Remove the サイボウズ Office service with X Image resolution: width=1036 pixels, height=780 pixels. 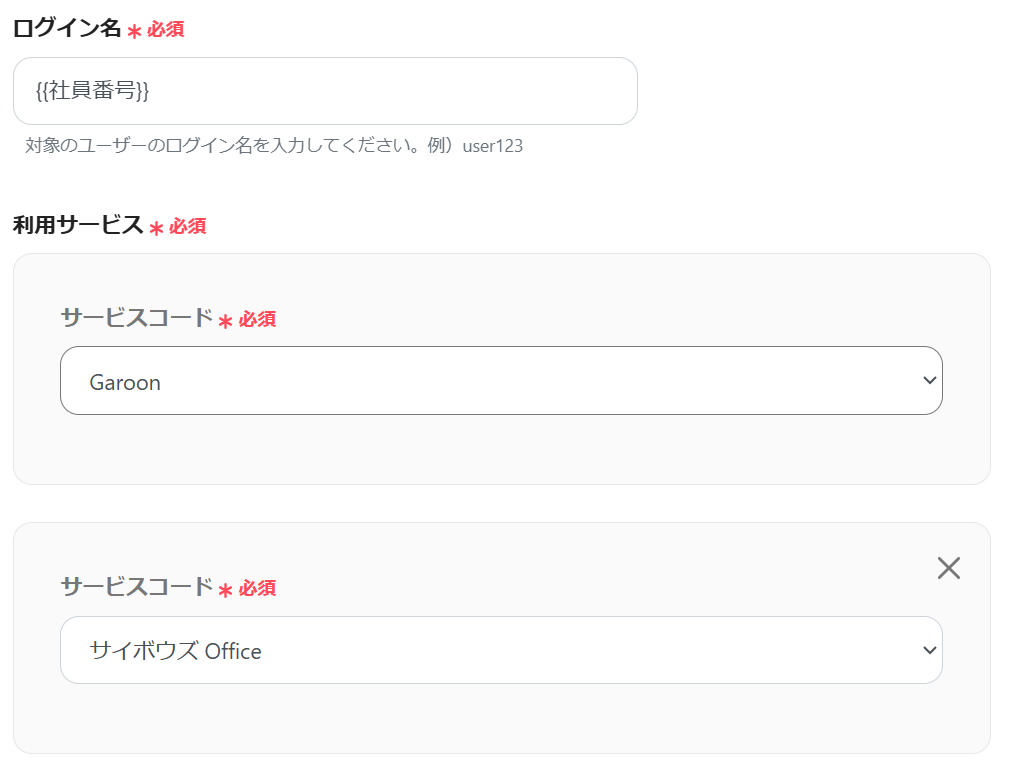[948, 568]
